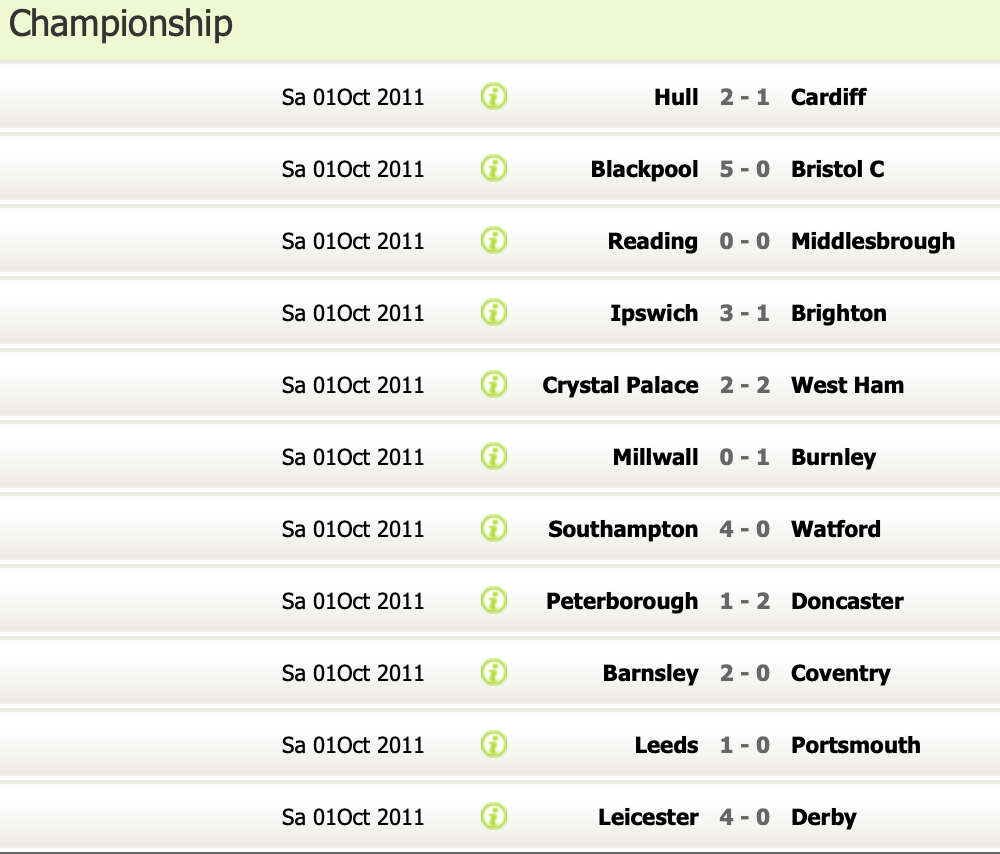Click info icon for Southampton vs Watford
The image size is (1000, 854).
(x=494, y=529)
